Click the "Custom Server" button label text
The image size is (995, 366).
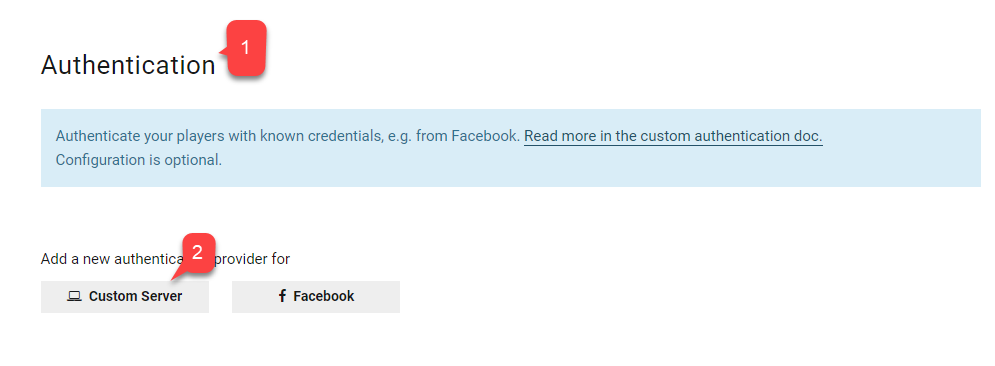[x=135, y=296]
